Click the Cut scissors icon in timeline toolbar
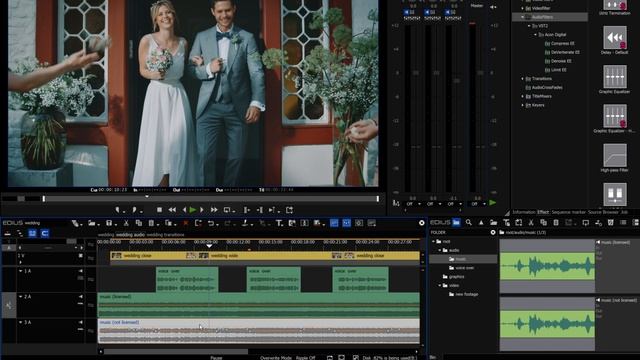 126,223
